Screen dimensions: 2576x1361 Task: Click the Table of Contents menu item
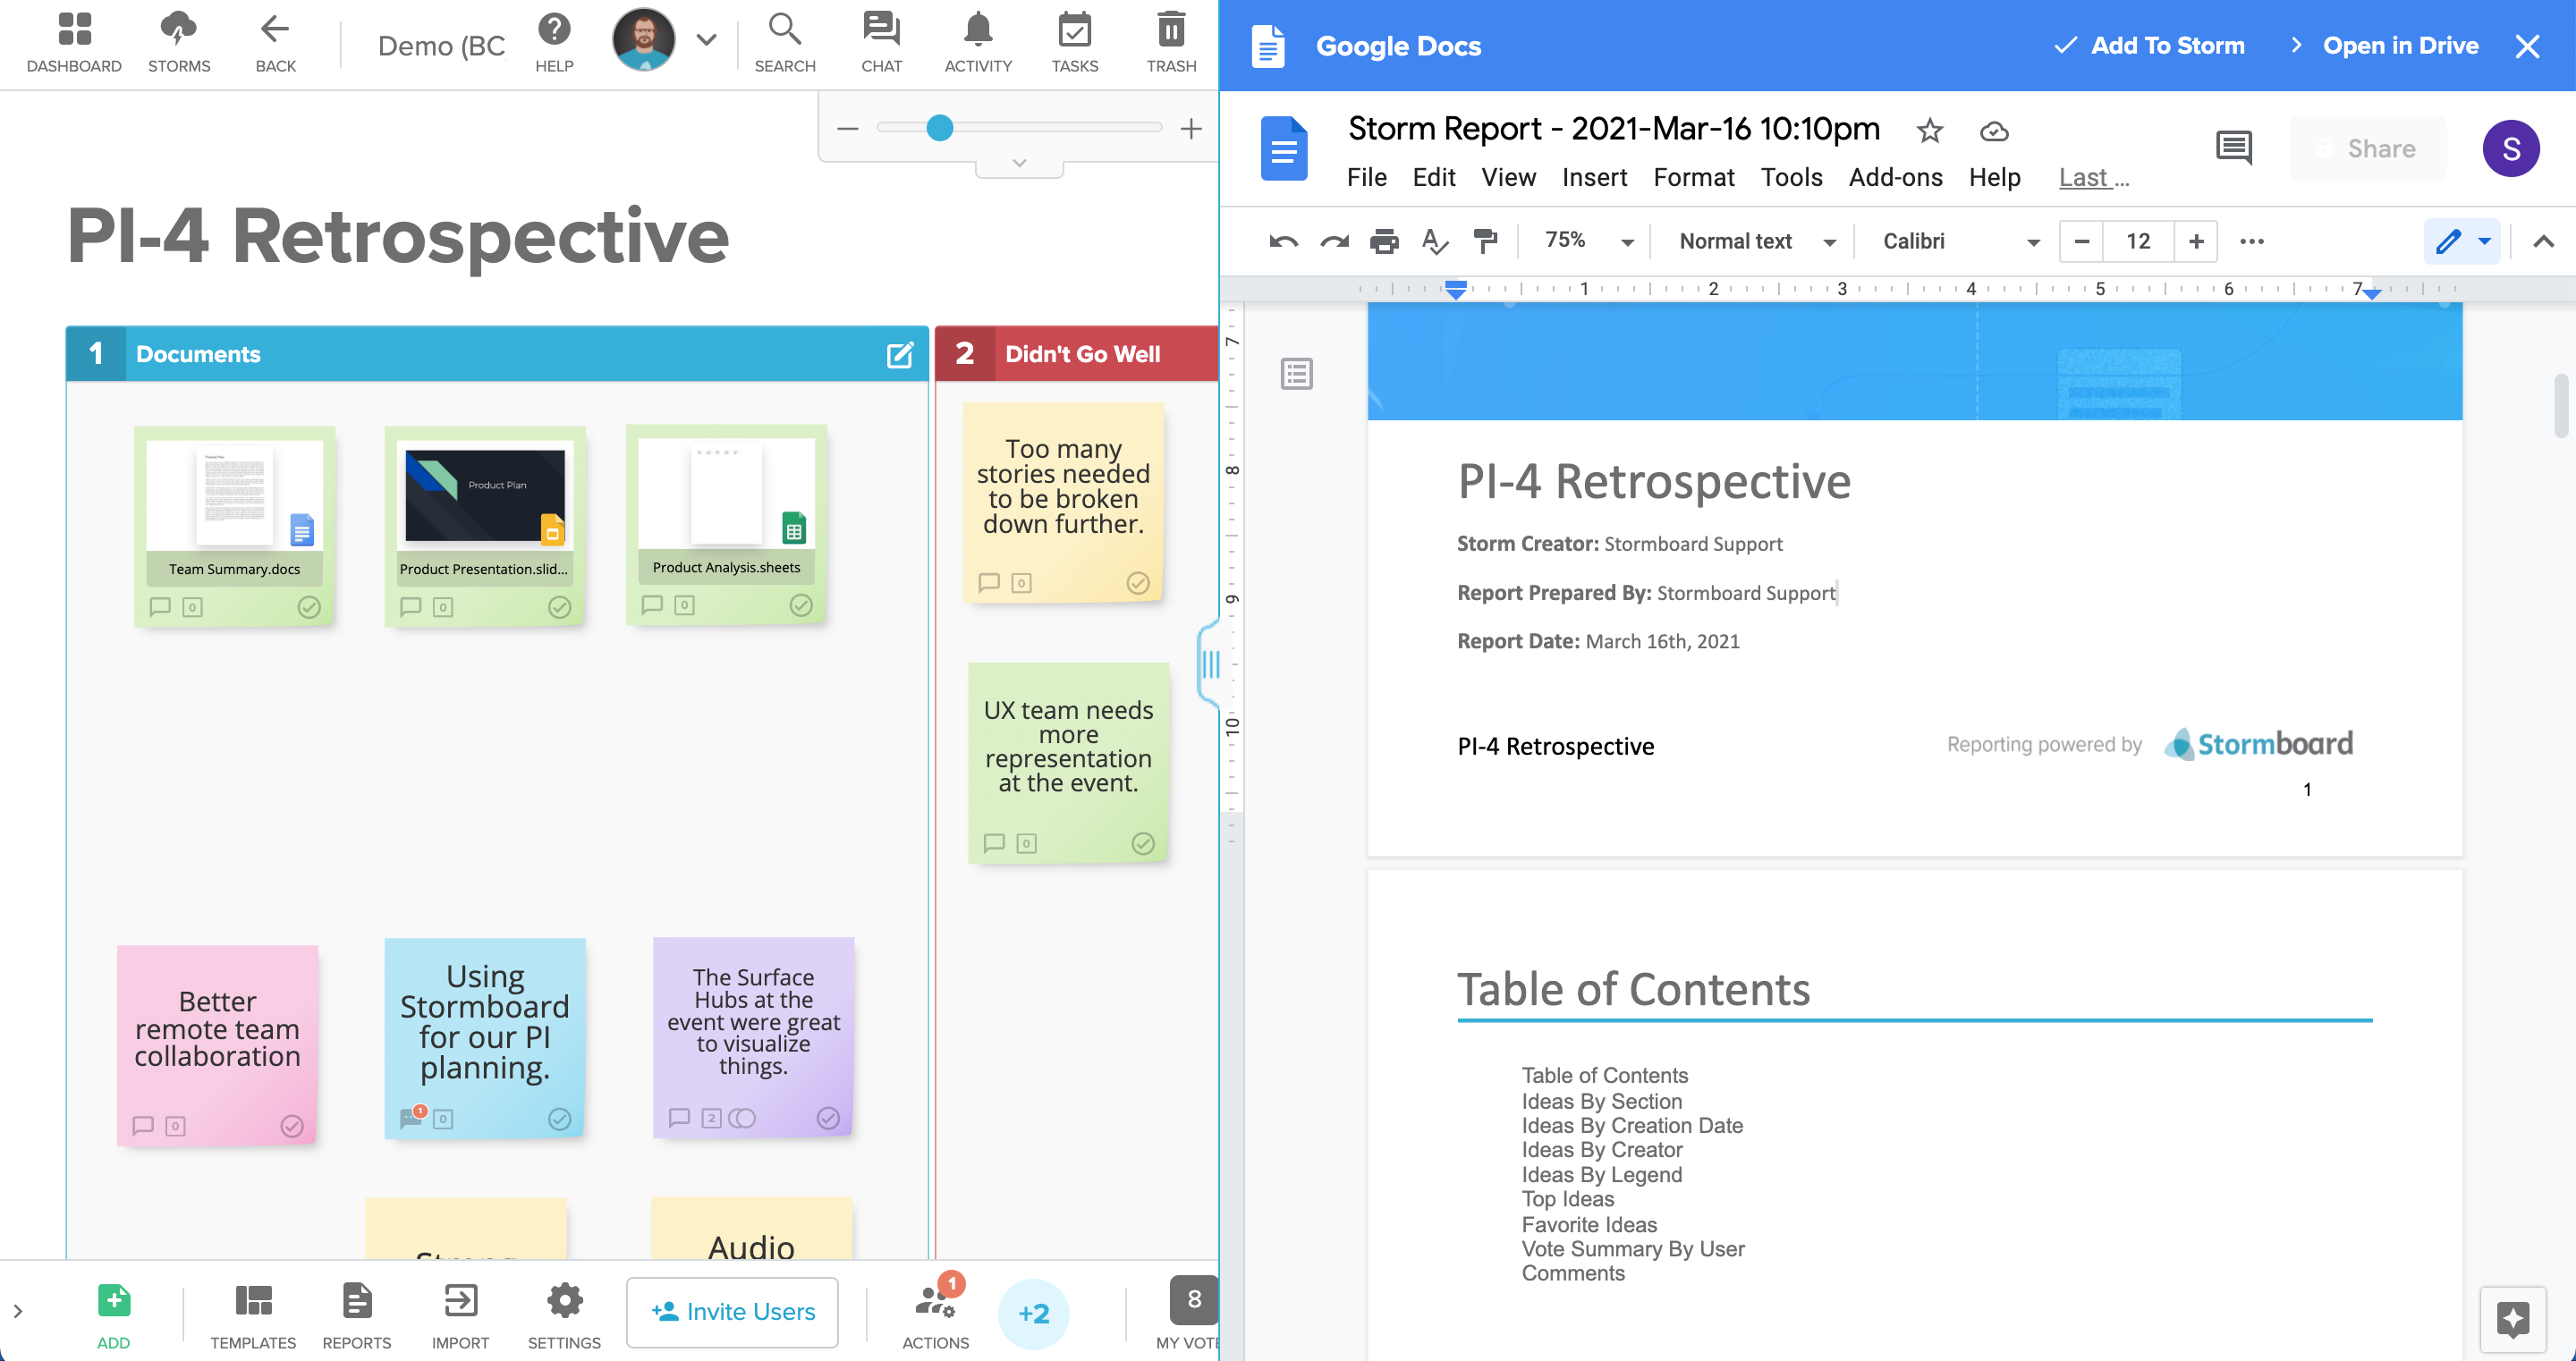tap(1603, 1075)
